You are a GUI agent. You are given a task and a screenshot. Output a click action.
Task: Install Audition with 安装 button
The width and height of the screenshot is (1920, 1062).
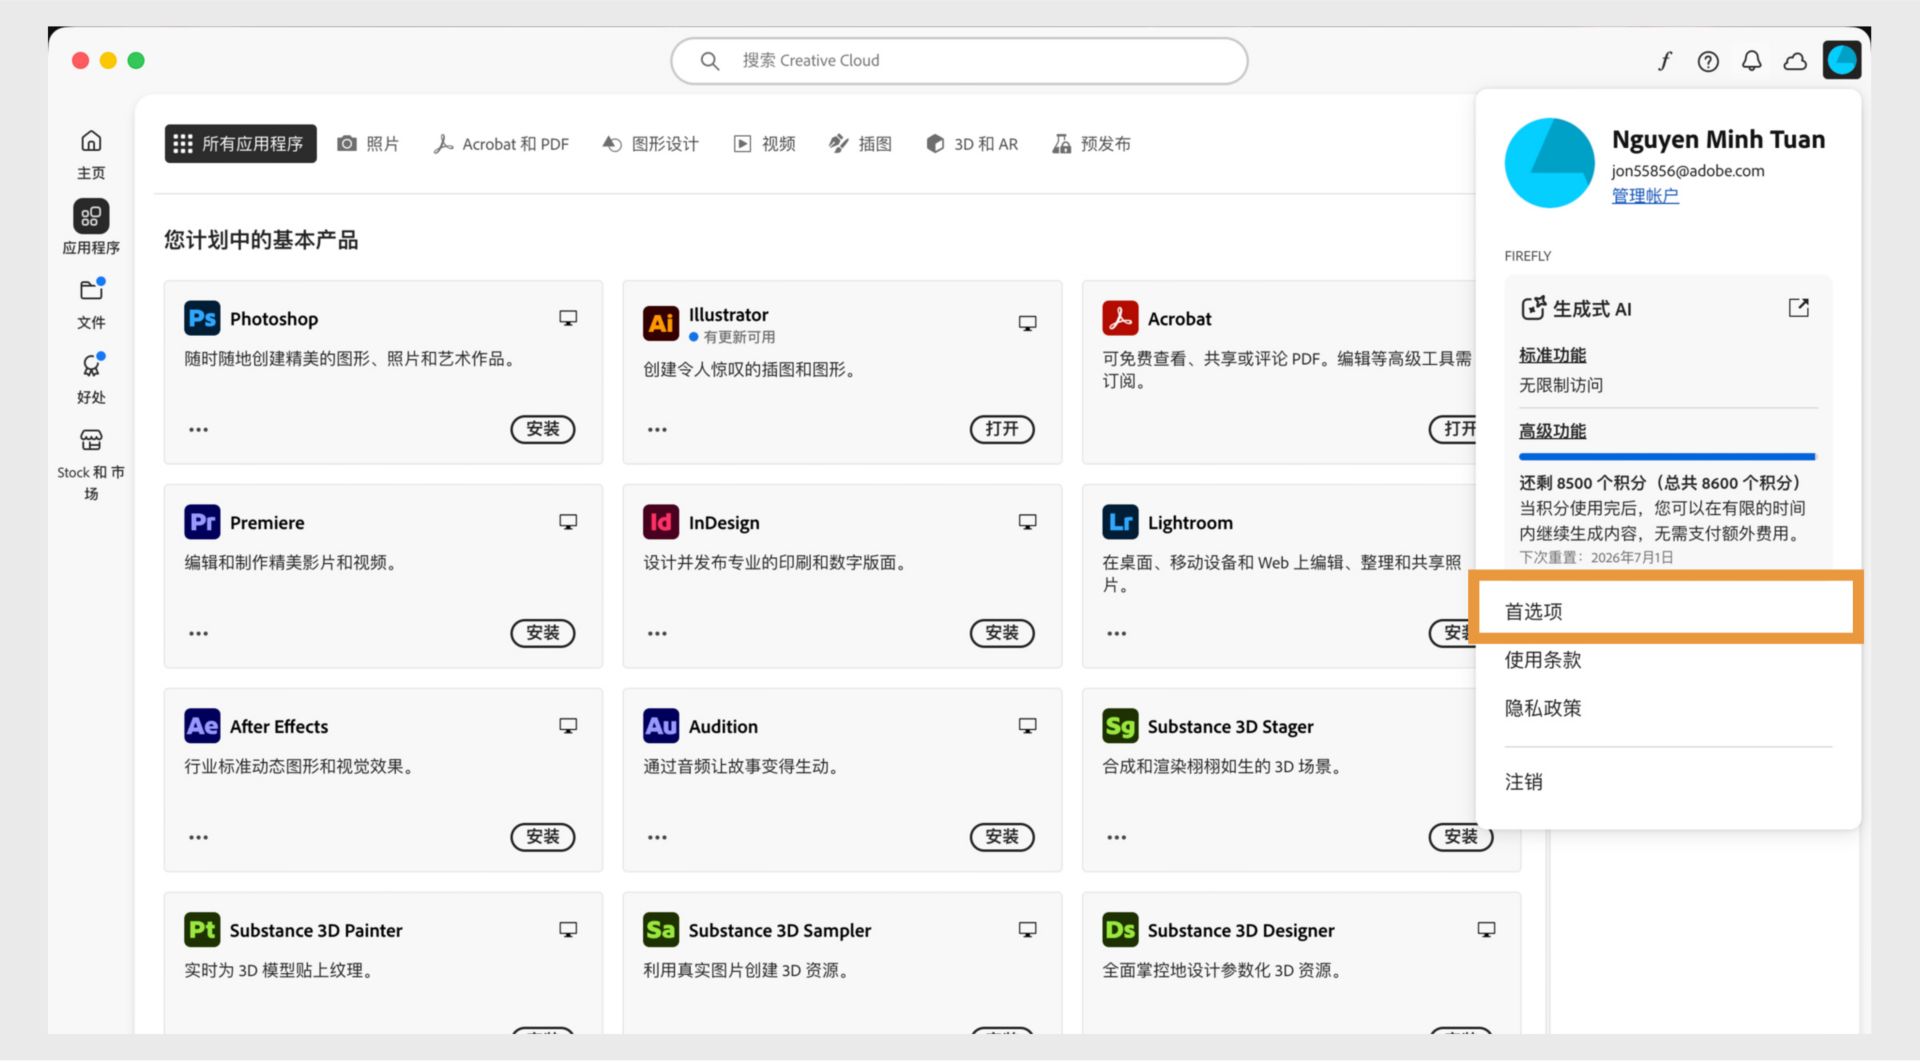click(1002, 837)
